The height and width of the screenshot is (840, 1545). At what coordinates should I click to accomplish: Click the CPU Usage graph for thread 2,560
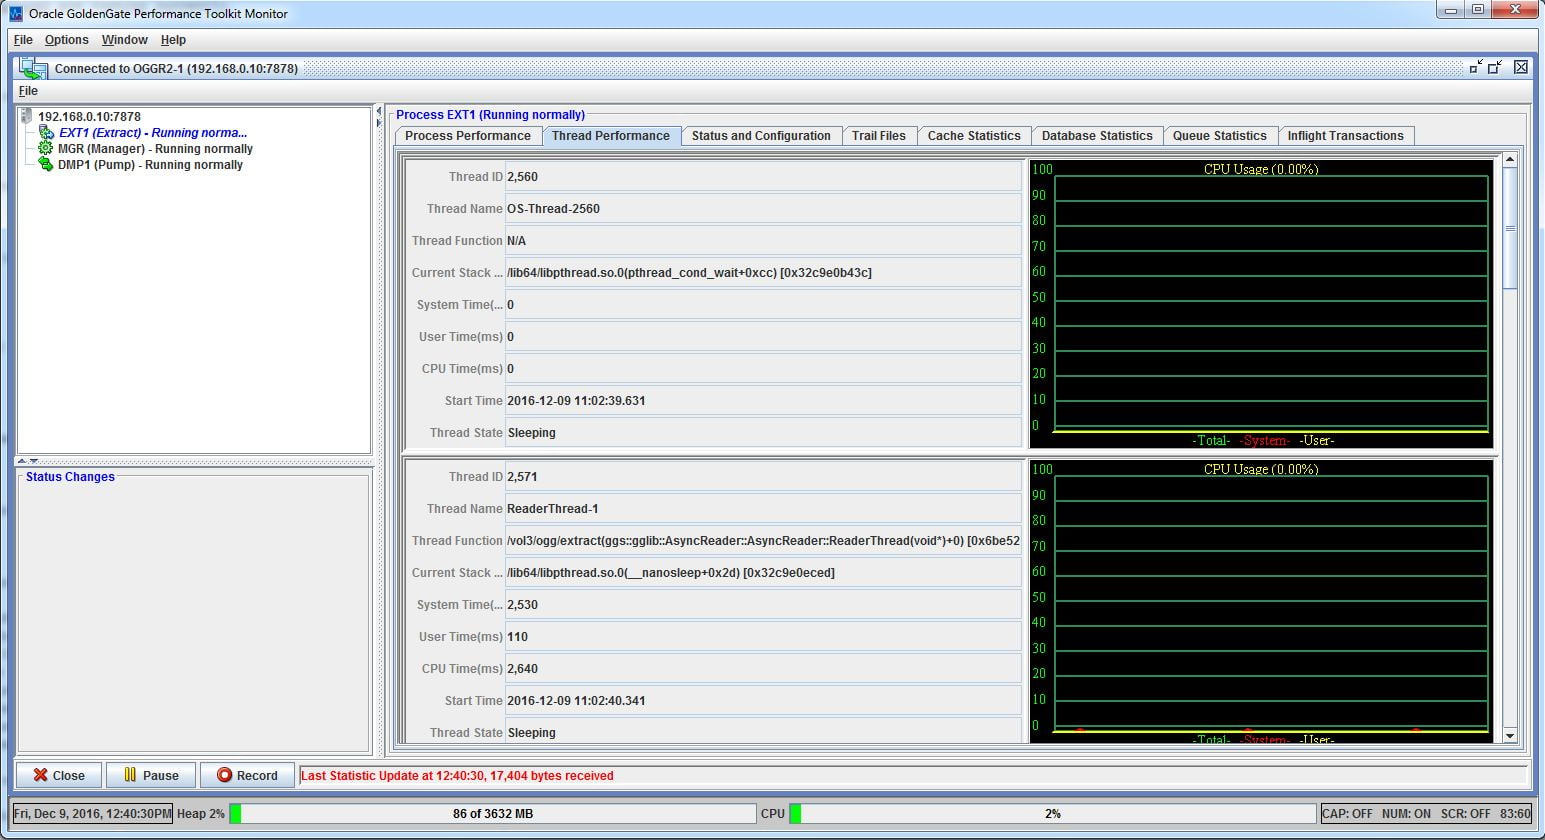point(1261,304)
